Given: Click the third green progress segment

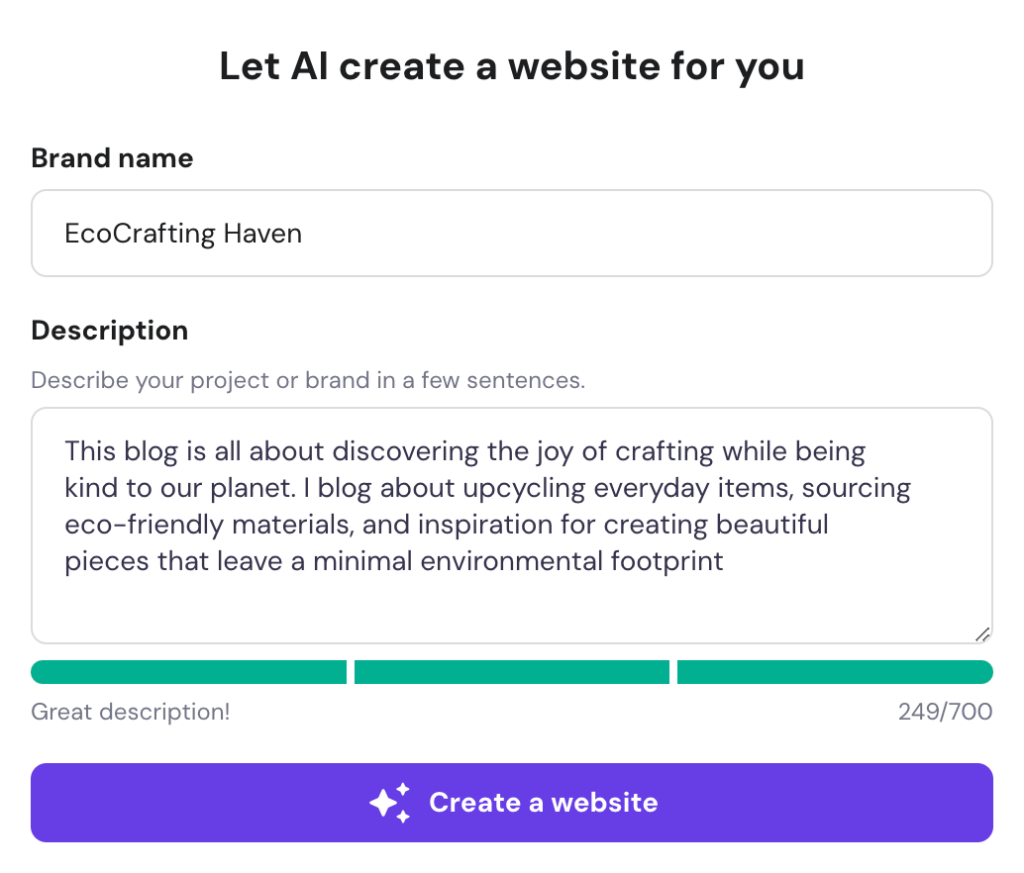Looking at the screenshot, I should (835, 671).
